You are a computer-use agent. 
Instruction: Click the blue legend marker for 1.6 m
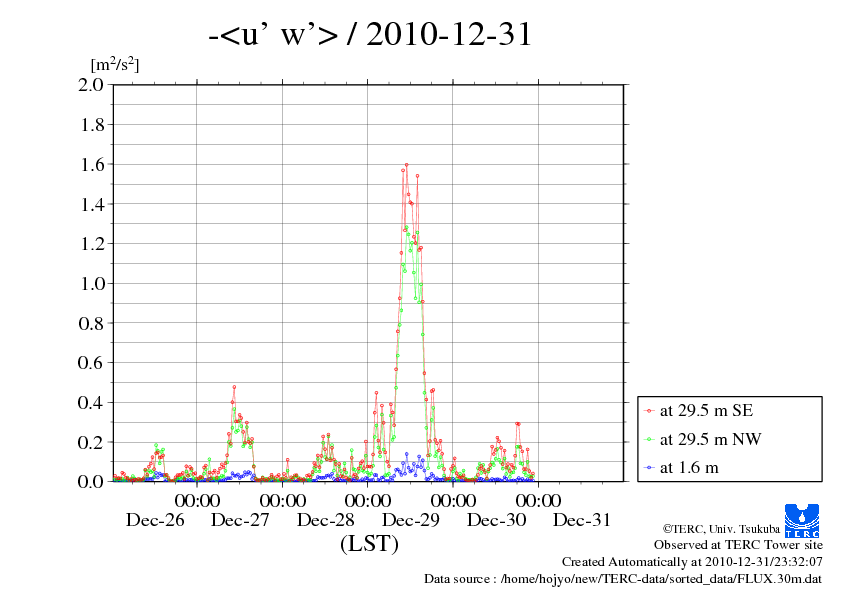pyautogui.click(x=649, y=468)
